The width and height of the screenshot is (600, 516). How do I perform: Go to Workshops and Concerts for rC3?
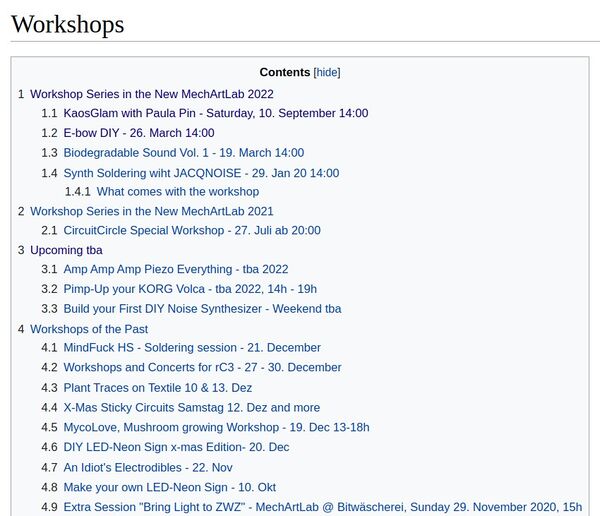(202, 368)
